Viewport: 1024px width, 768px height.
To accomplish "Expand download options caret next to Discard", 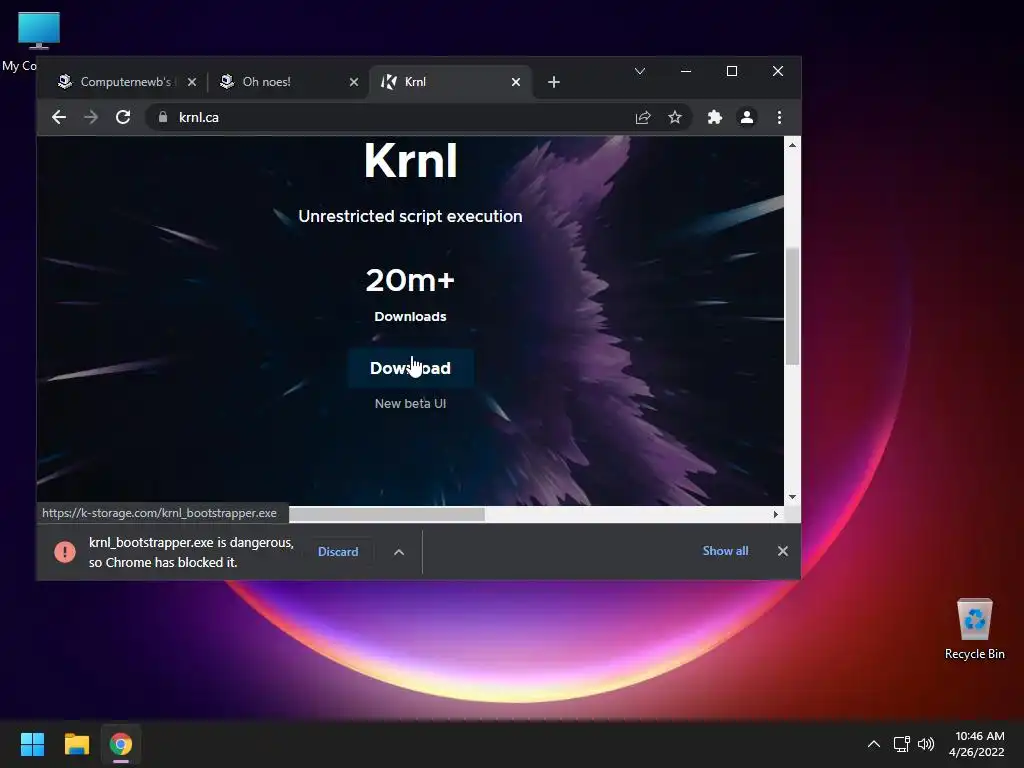I will click(398, 552).
